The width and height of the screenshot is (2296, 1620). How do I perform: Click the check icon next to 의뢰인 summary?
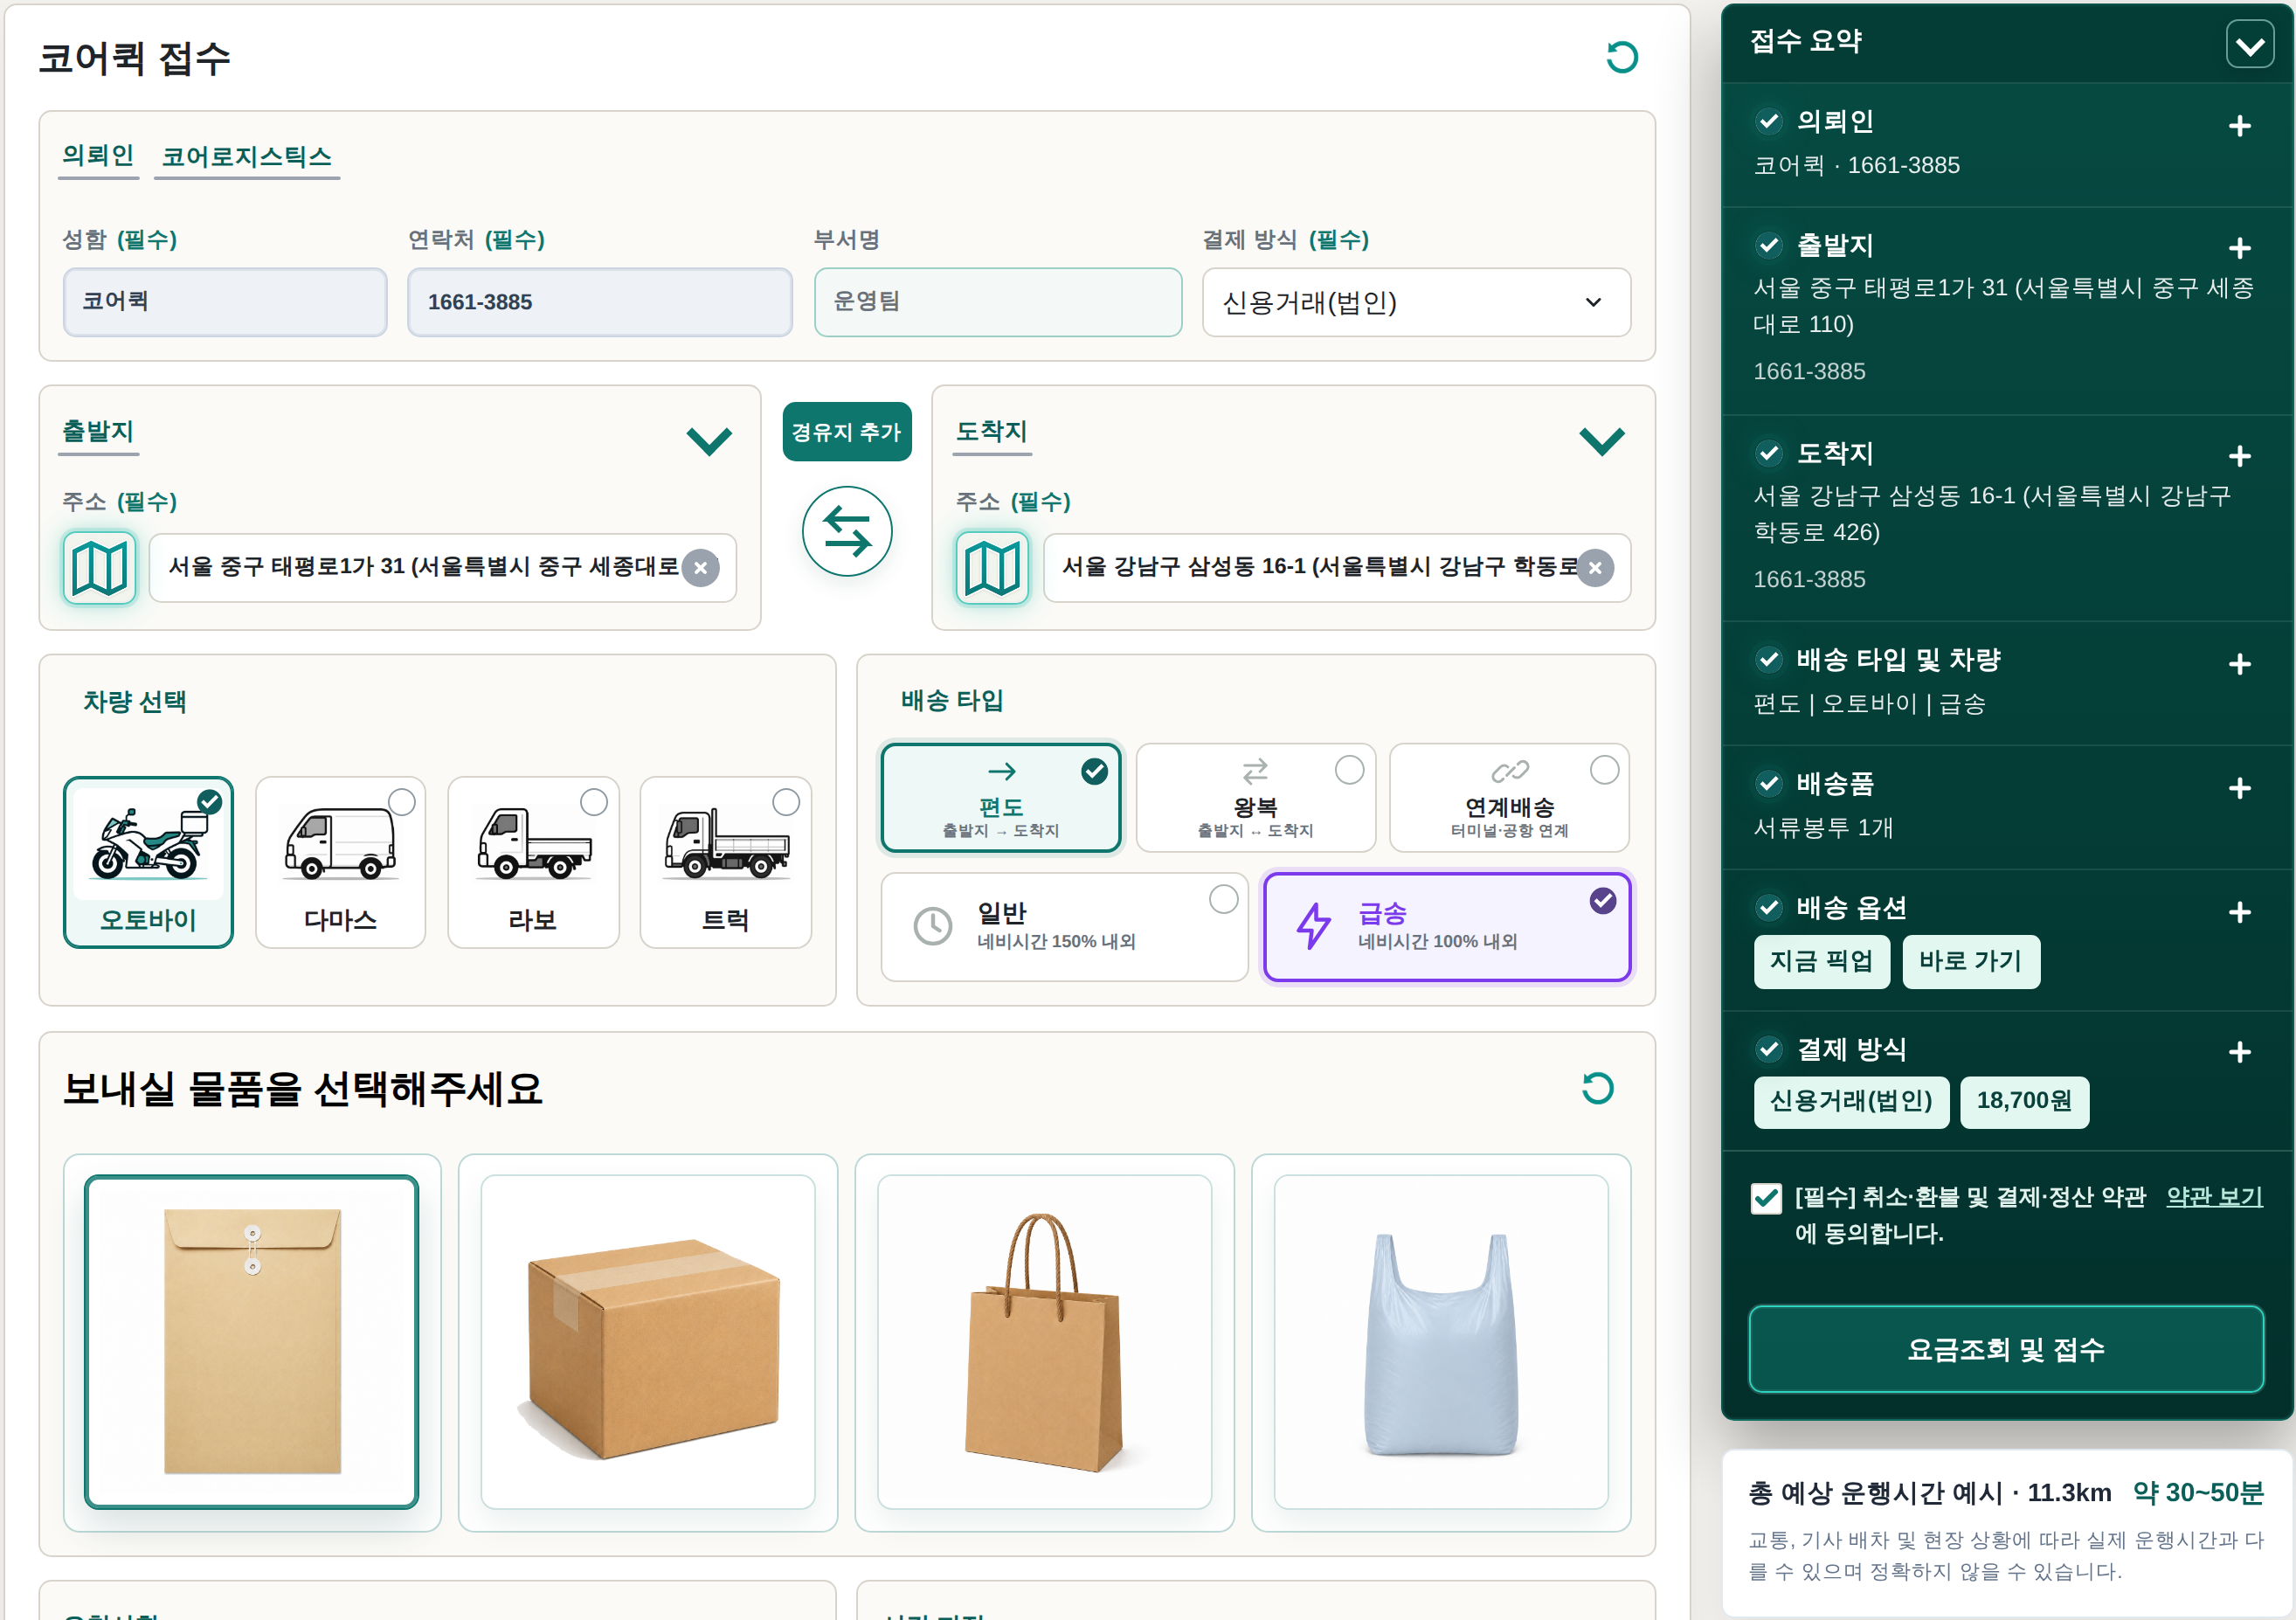point(1769,121)
